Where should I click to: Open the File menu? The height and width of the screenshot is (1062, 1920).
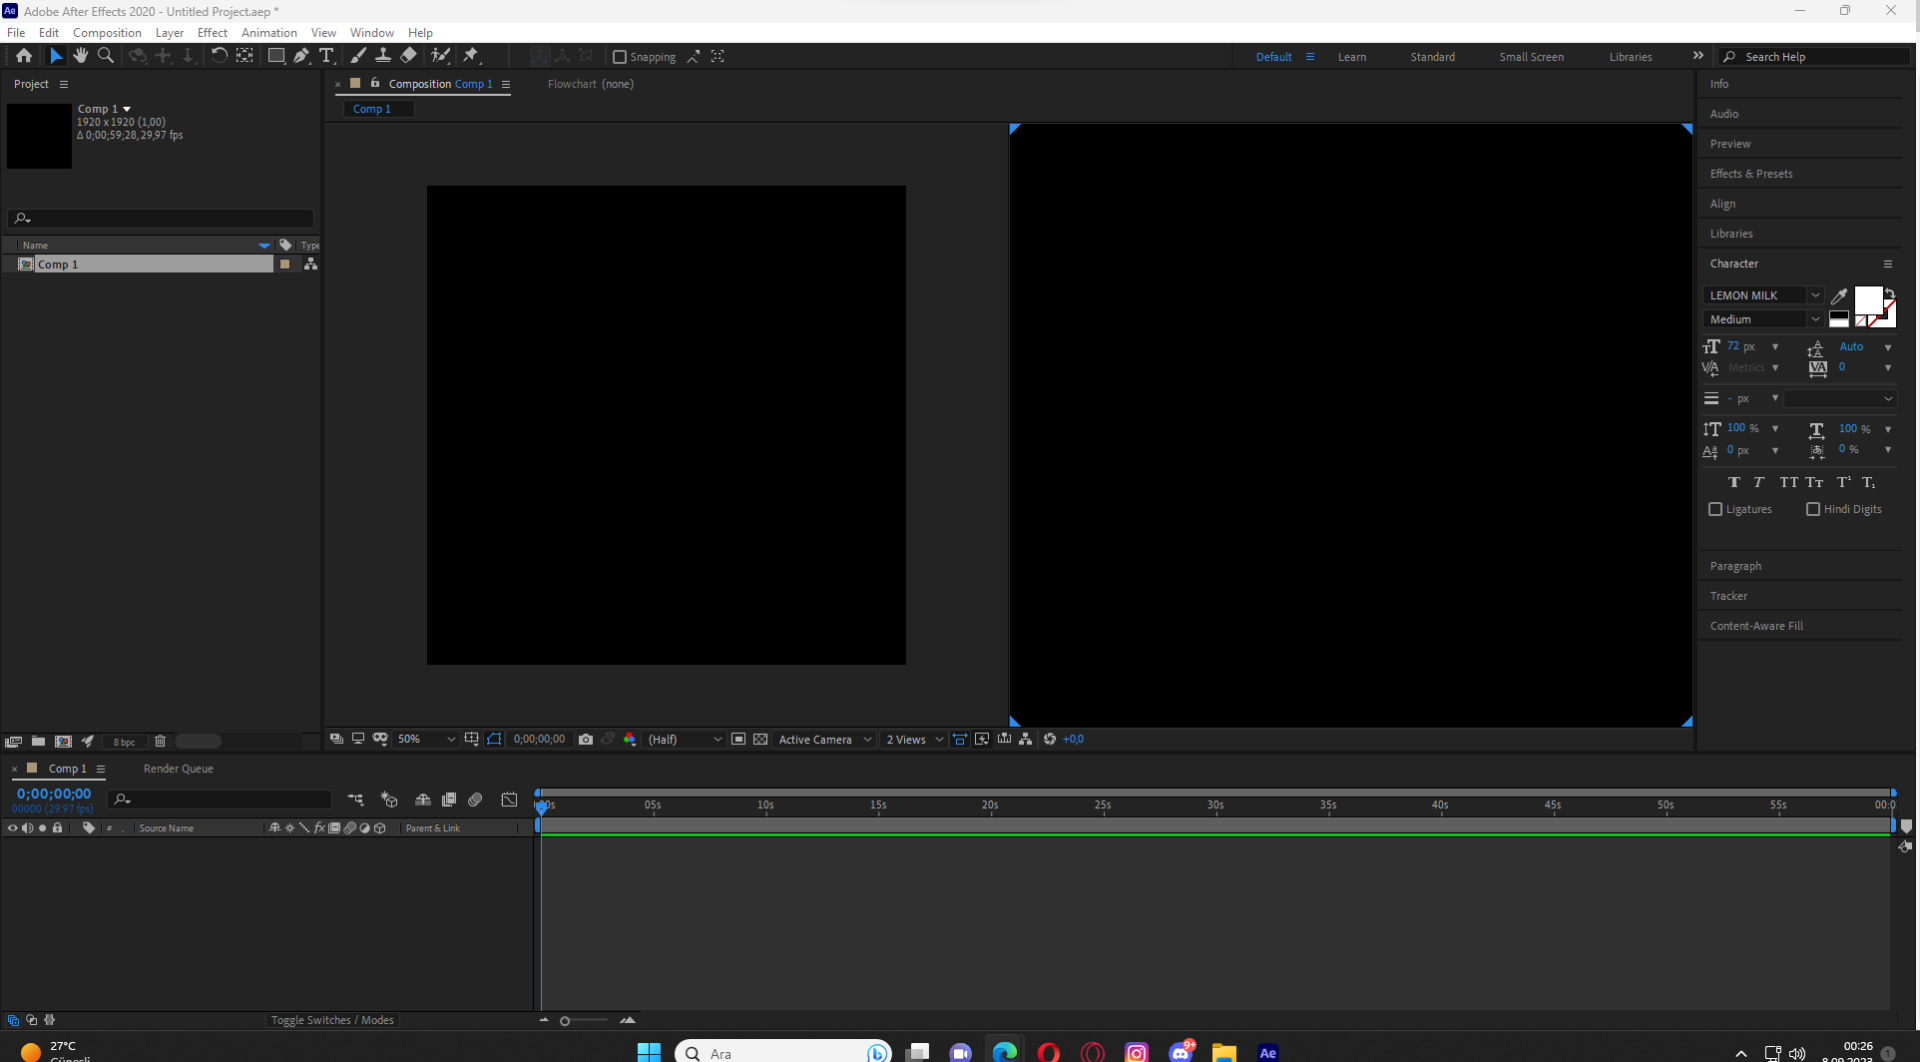pyautogui.click(x=16, y=33)
